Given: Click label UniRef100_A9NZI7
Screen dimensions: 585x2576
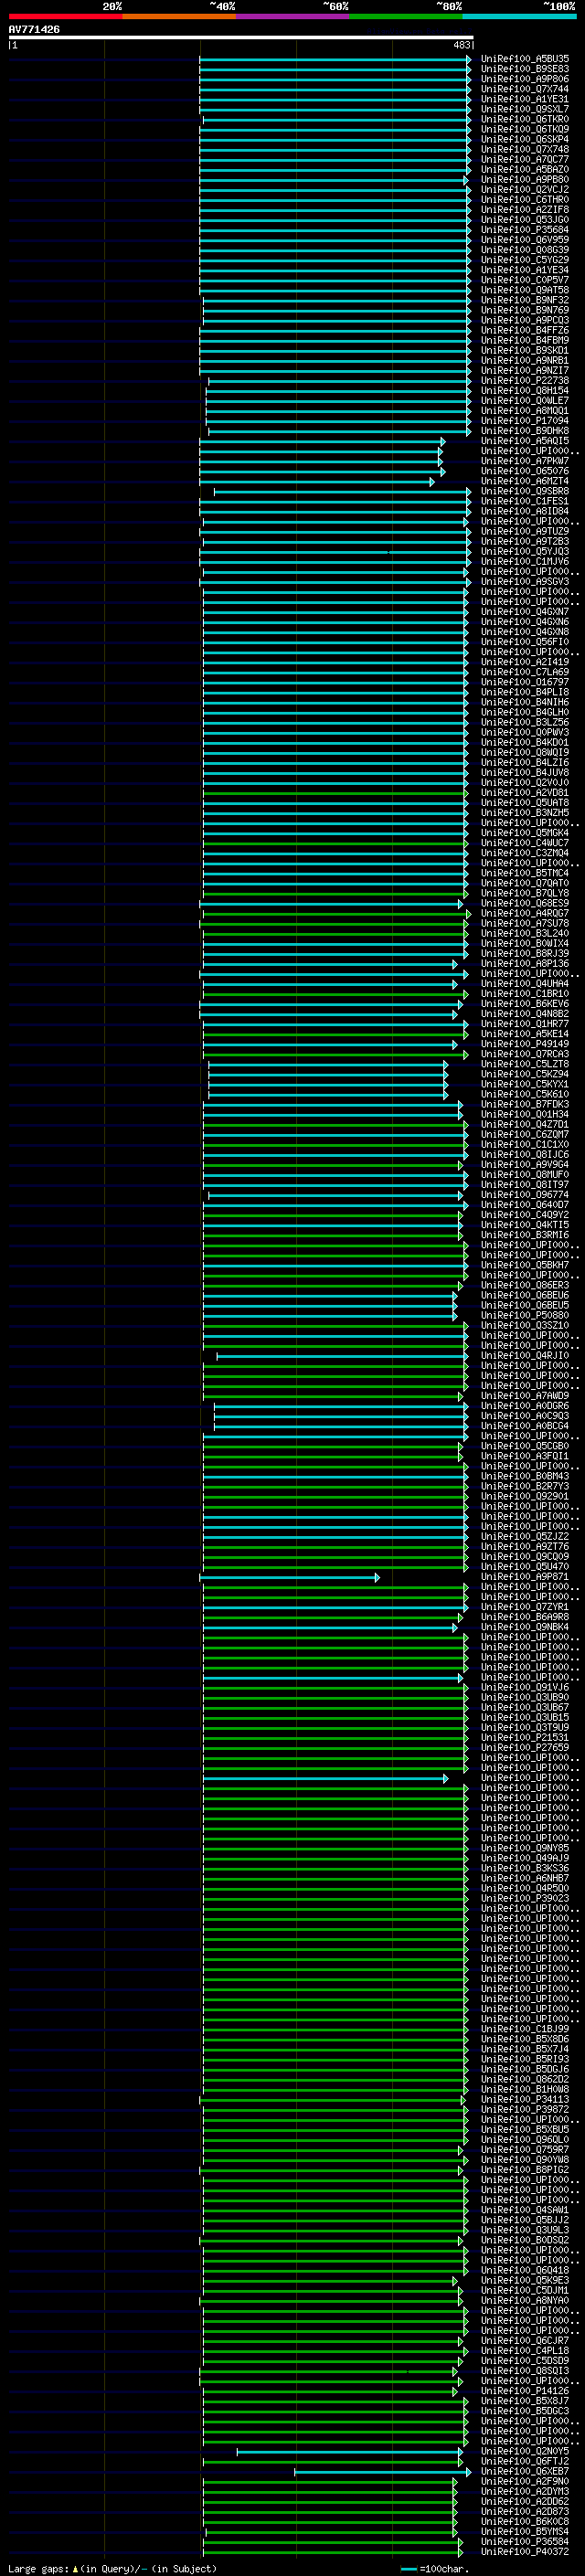Looking at the screenshot, I should tap(525, 370).
